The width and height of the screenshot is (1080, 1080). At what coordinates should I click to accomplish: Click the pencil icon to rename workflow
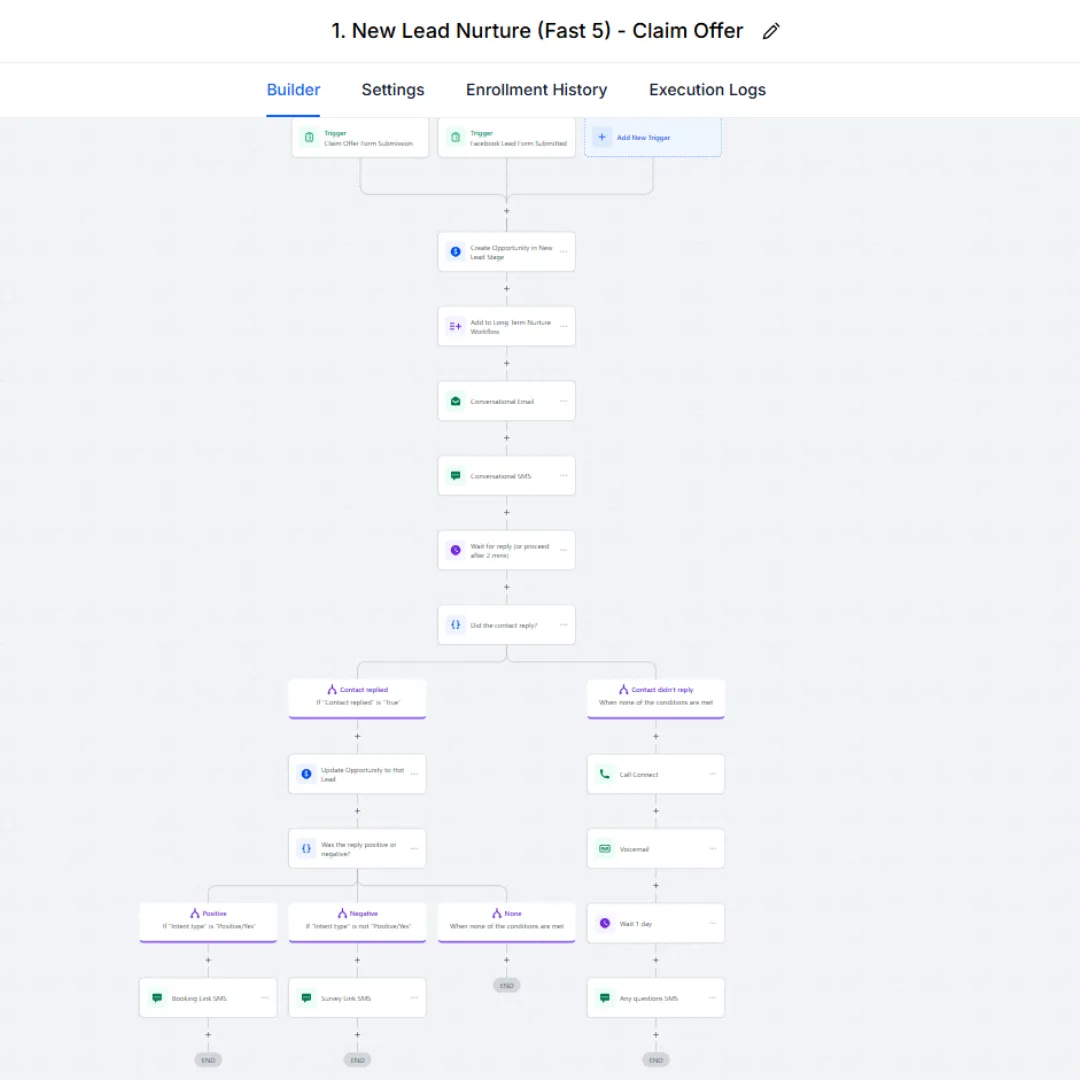click(x=771, y=31)
